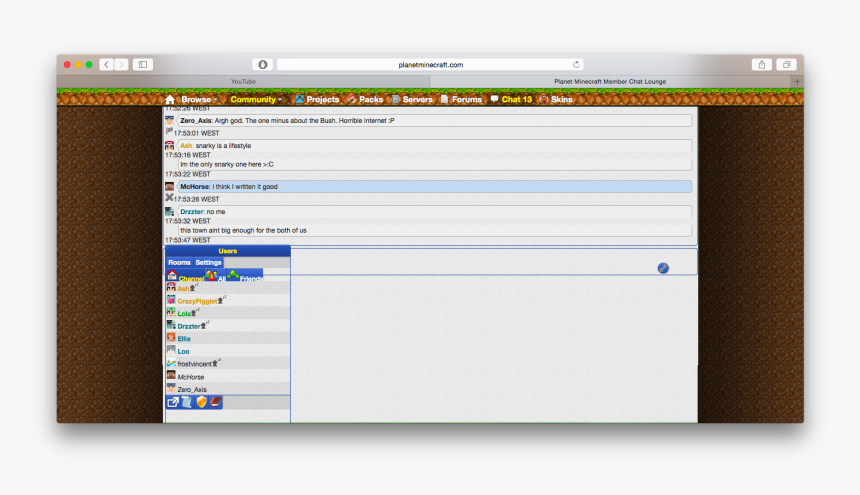Click CrazyPigglet's avatar in users list

[171, 300]
